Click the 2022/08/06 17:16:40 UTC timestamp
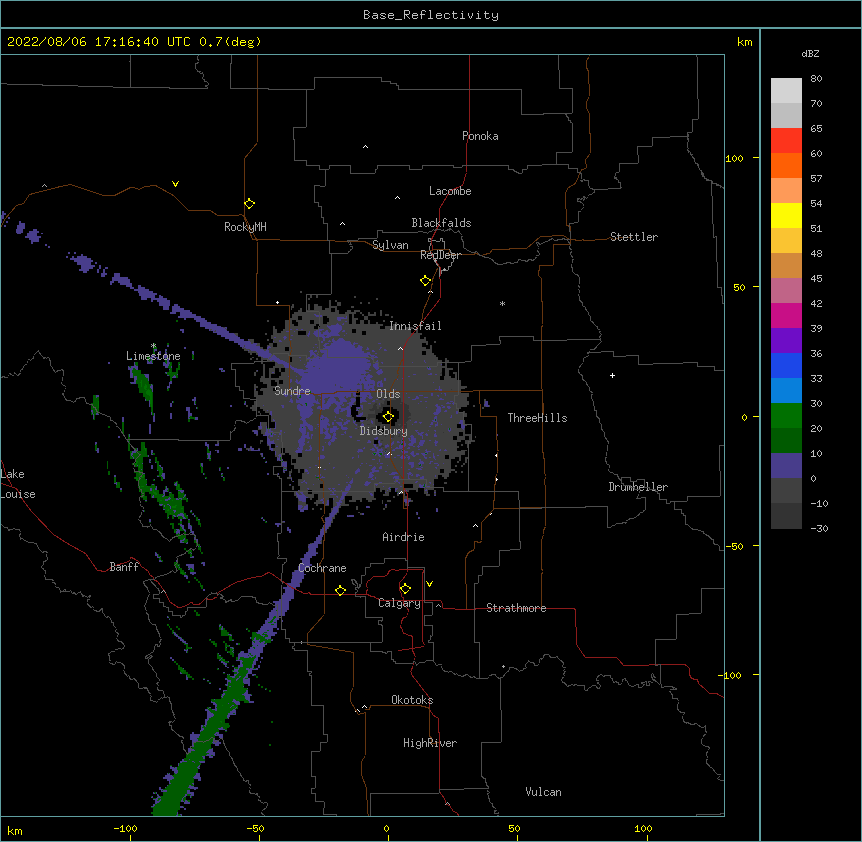The height and width of the screenshot is (842, 862). pyautogui.click(x=99, y=42)
